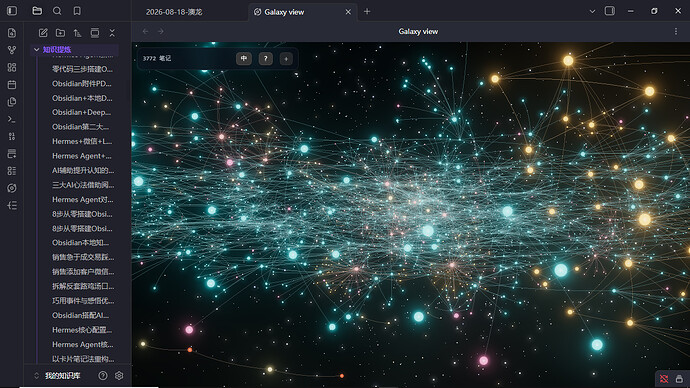
Task: Navigate back with the left arrow
Action: pyautogui.click(x=146, y=32)
